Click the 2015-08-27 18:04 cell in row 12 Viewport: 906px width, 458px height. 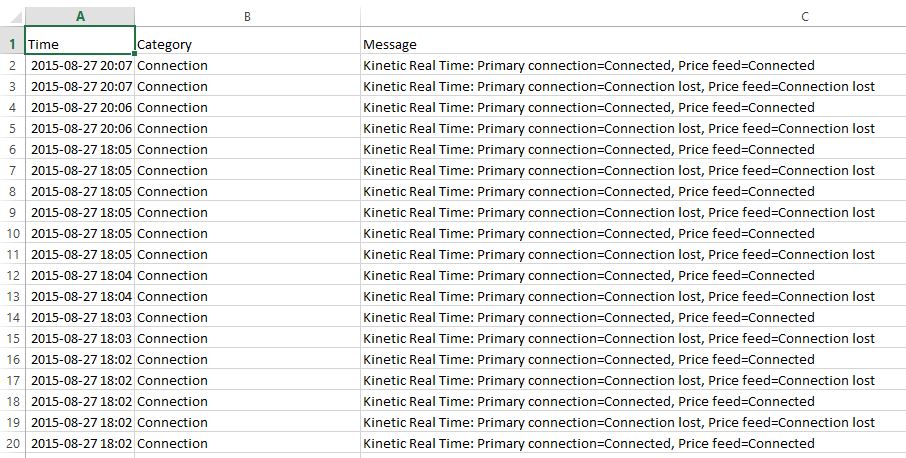pyautogui.click(x=82, y=275)
